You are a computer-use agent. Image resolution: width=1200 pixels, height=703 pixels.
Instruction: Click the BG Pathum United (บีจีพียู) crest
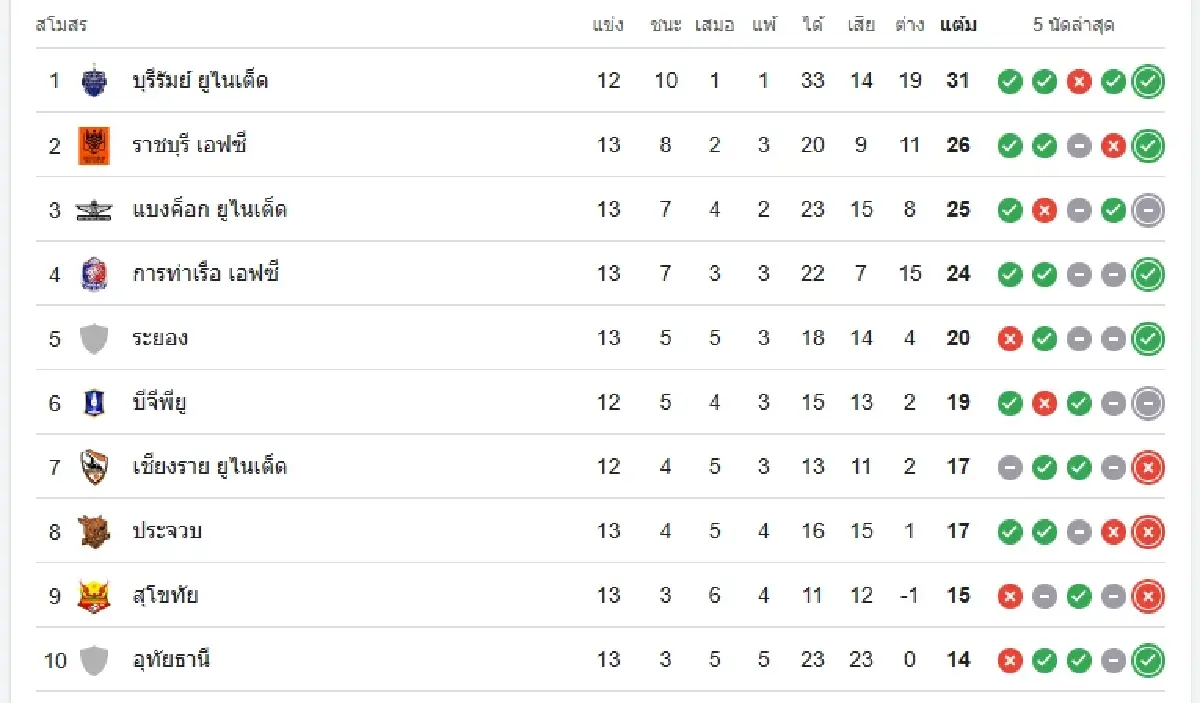(x=93, y=402)
